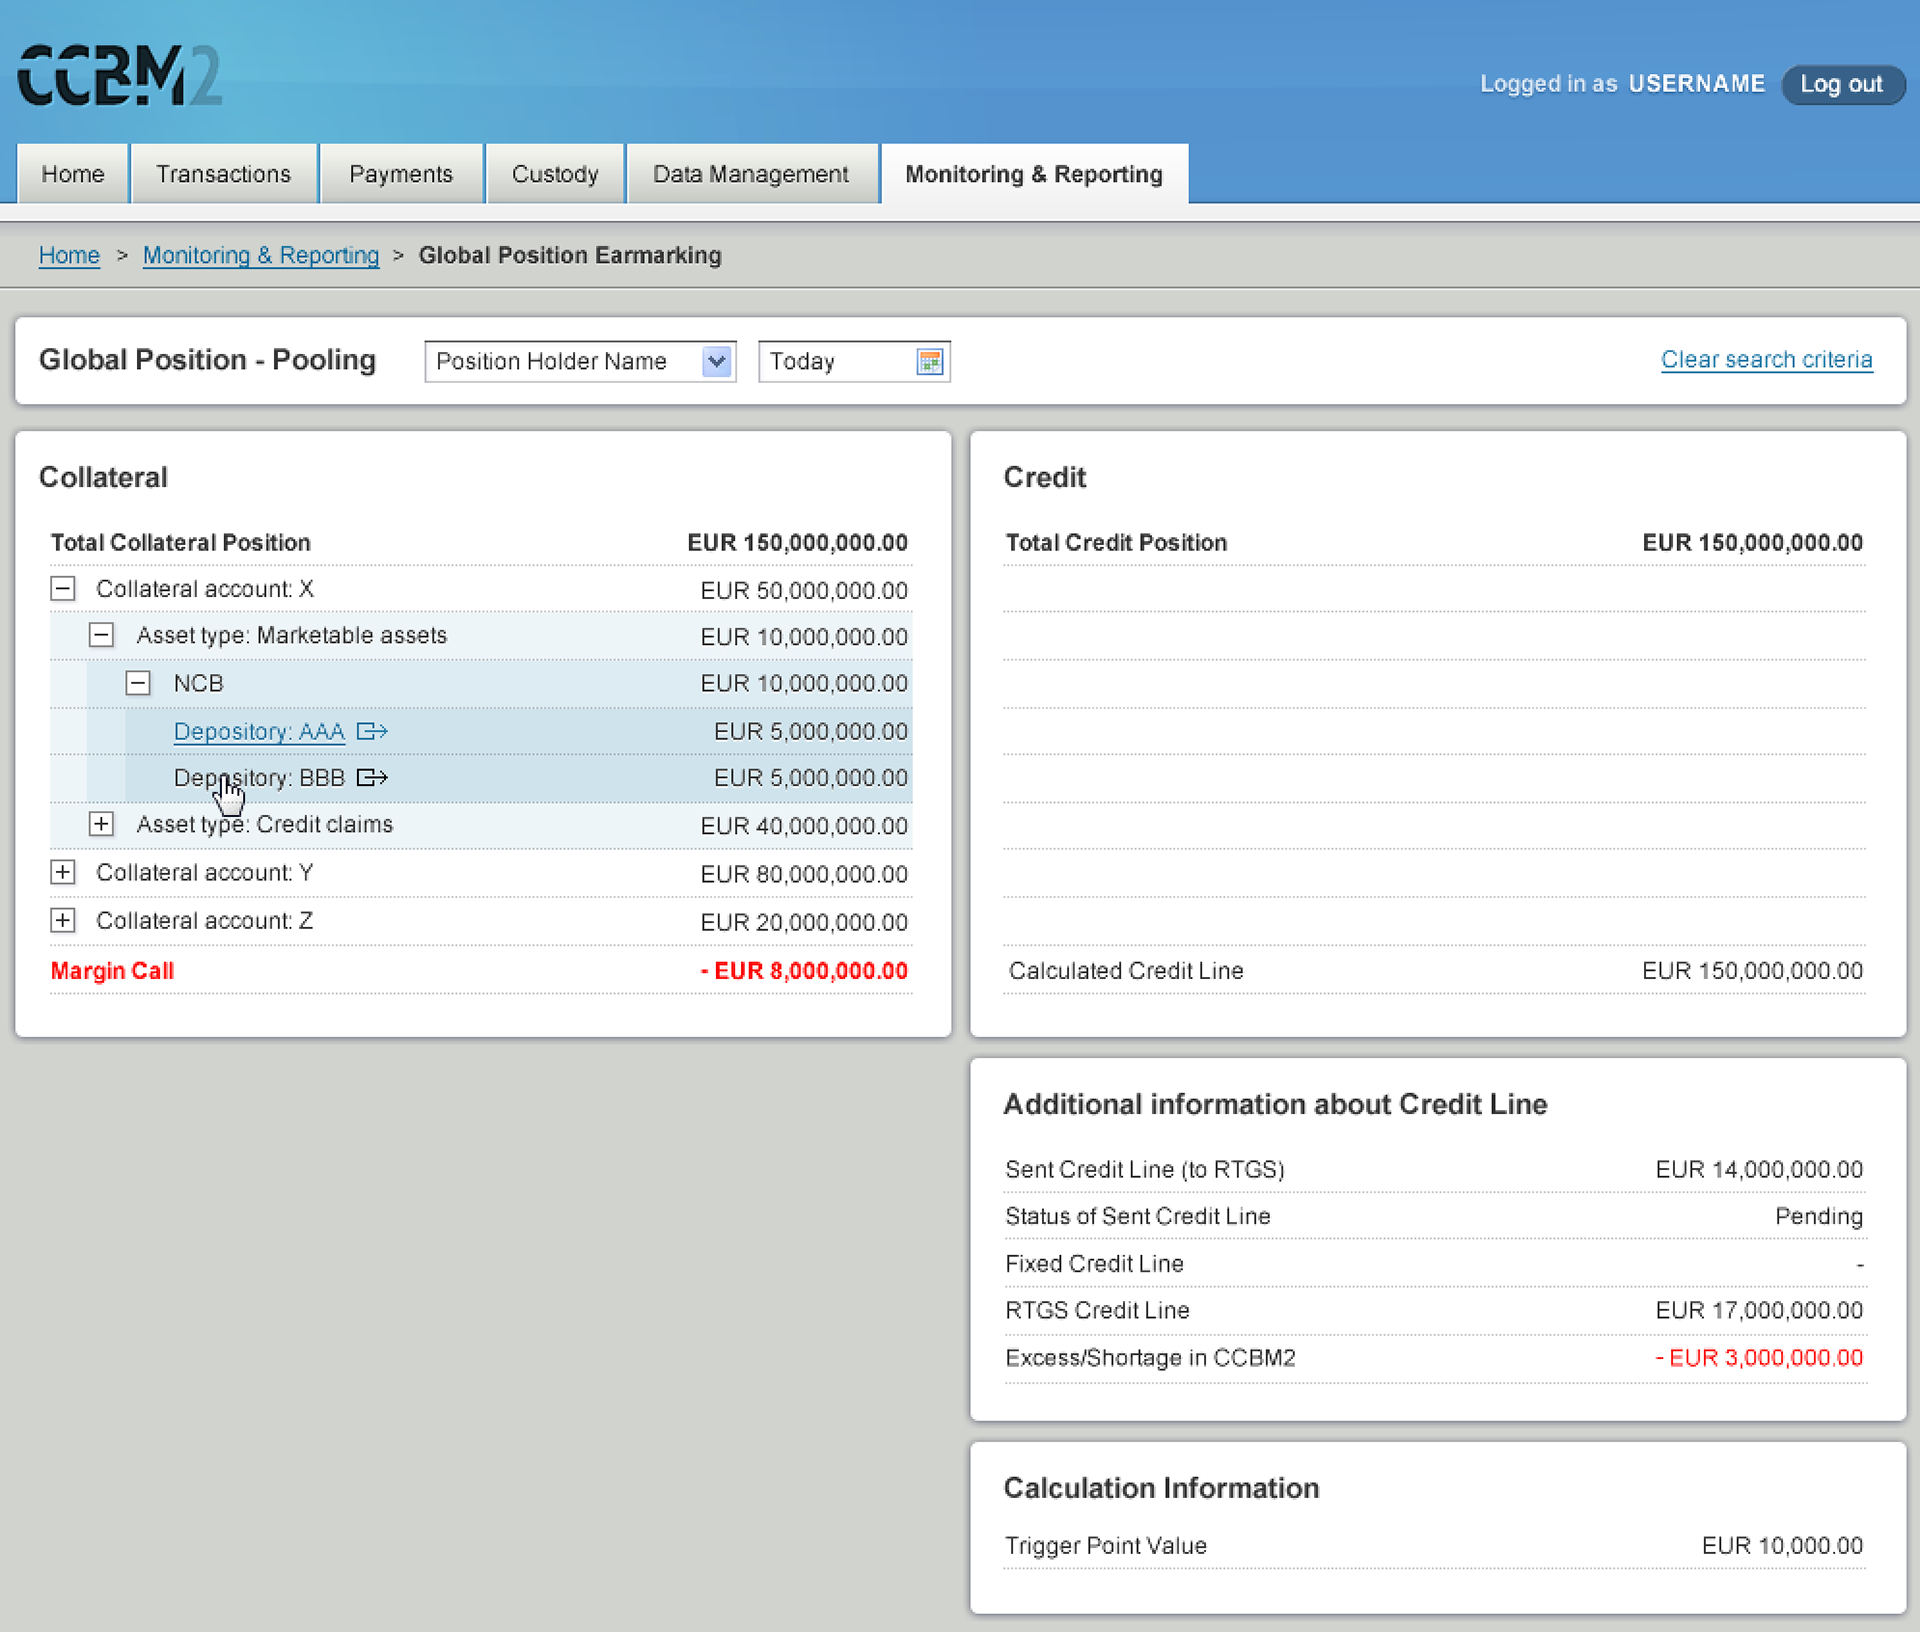Click the Trigger Point Value amount EUR 10,000.00

coord(1782,1545)
